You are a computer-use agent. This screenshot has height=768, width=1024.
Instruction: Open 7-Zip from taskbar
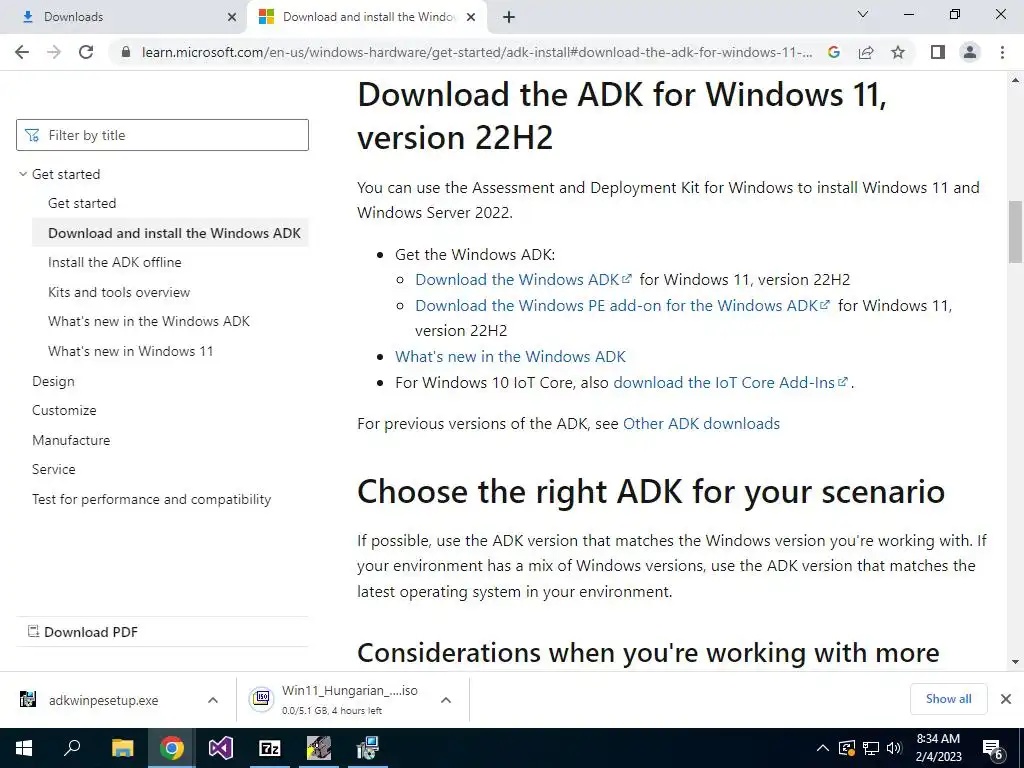[270, 748]
